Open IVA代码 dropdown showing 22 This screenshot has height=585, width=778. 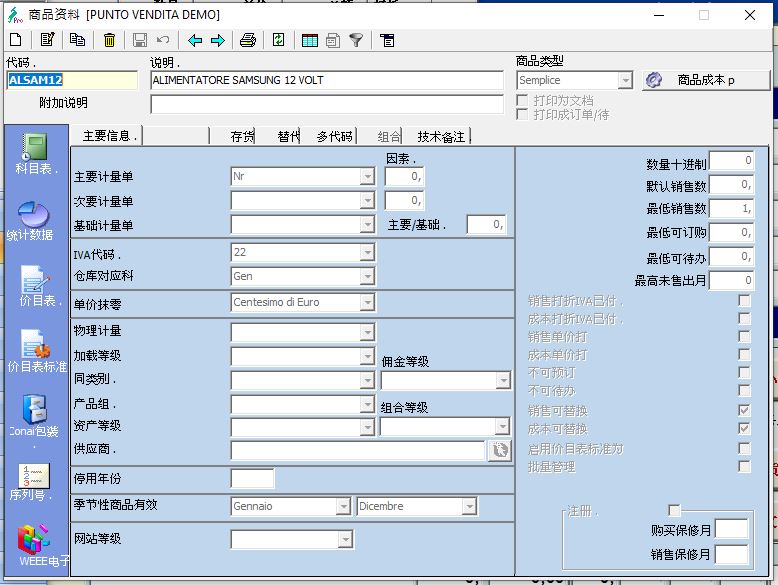[x=367, y=252]
